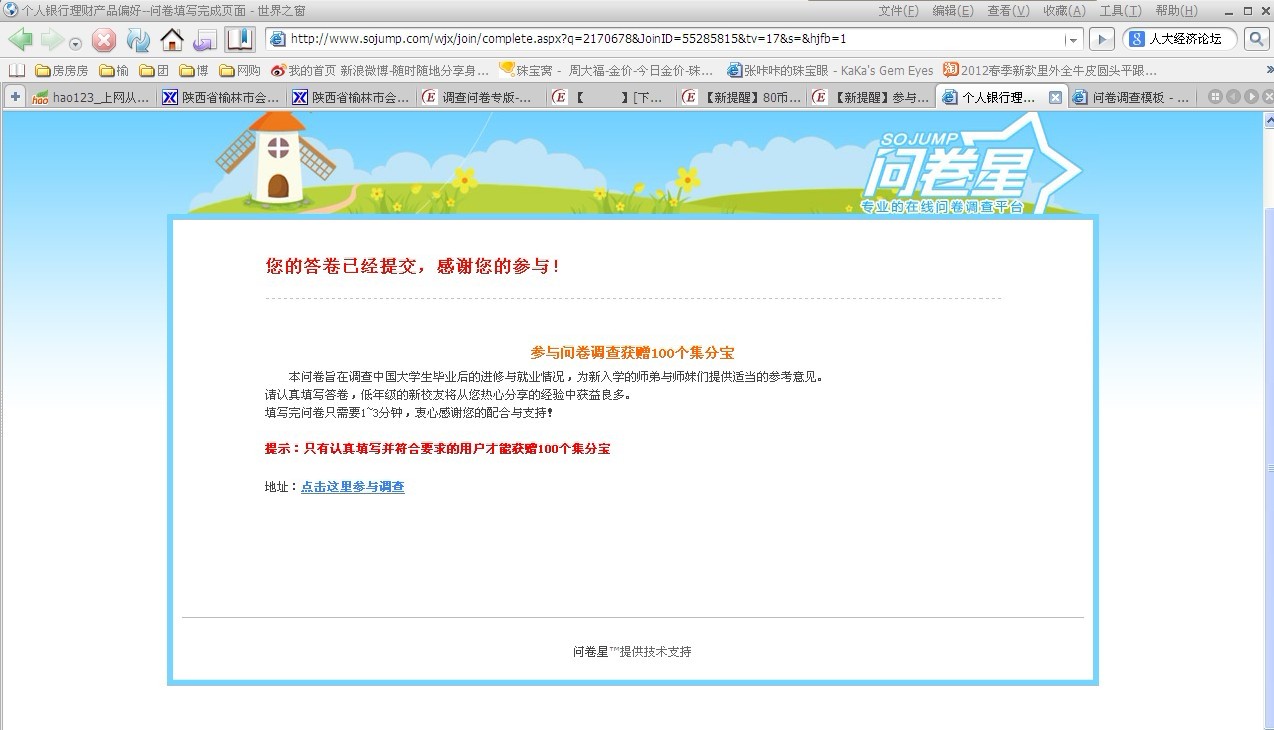
Task: Open the search engine selector icon
Action: pyautogui.click(x=1137, y=39)
